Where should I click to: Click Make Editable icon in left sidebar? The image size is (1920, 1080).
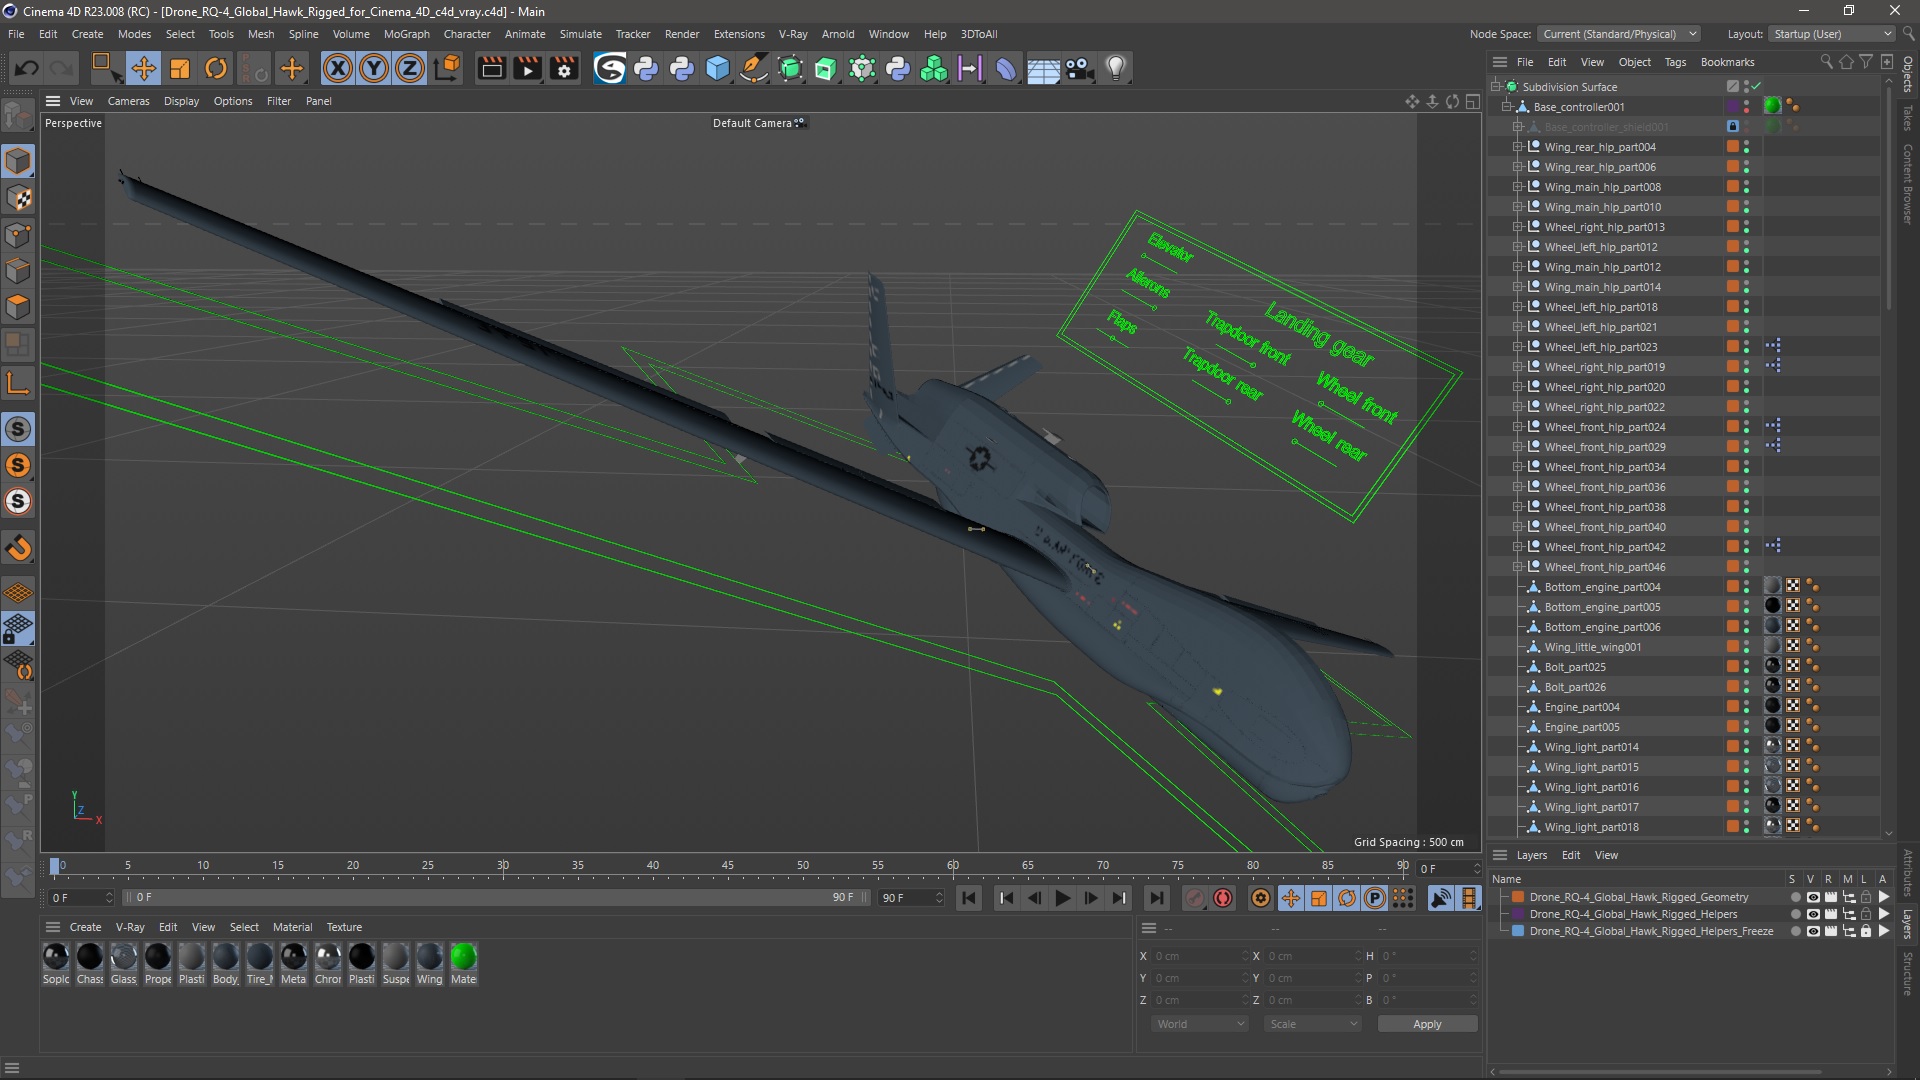point(18,116)
